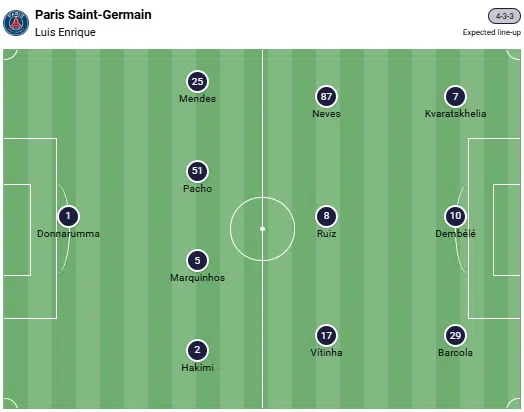Click the Paris Saint-Germain club crest
The image size is (524, 412).
(16, 23)
